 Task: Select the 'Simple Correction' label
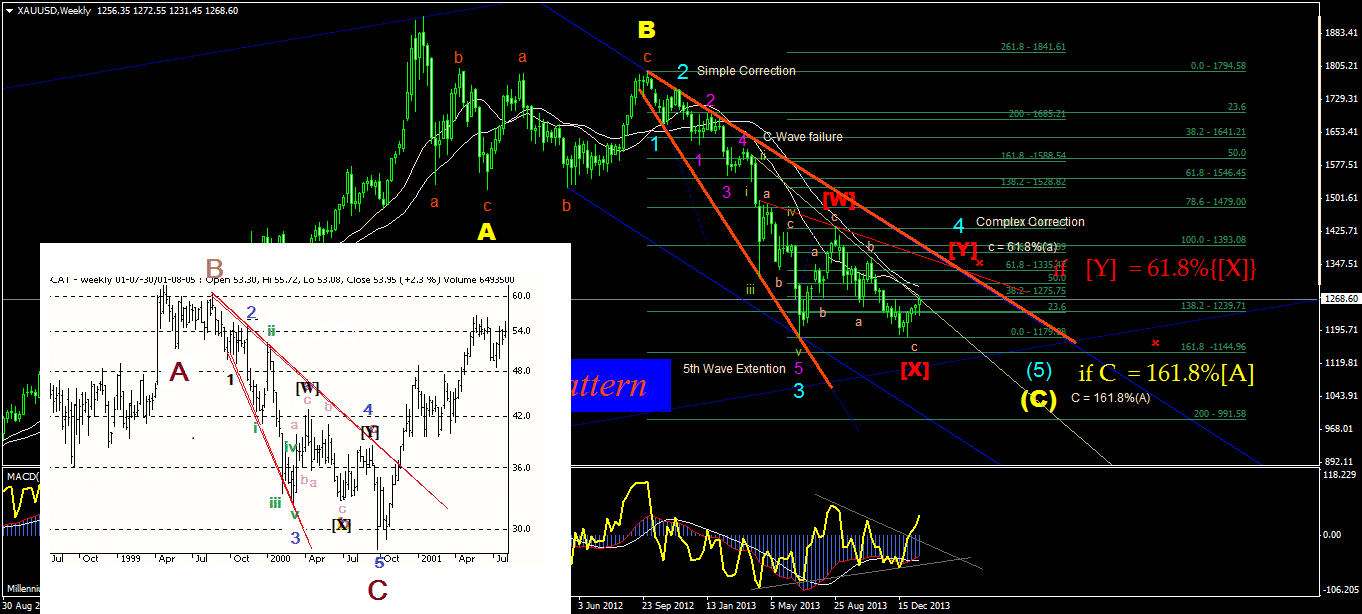click(x=746, y=71)
